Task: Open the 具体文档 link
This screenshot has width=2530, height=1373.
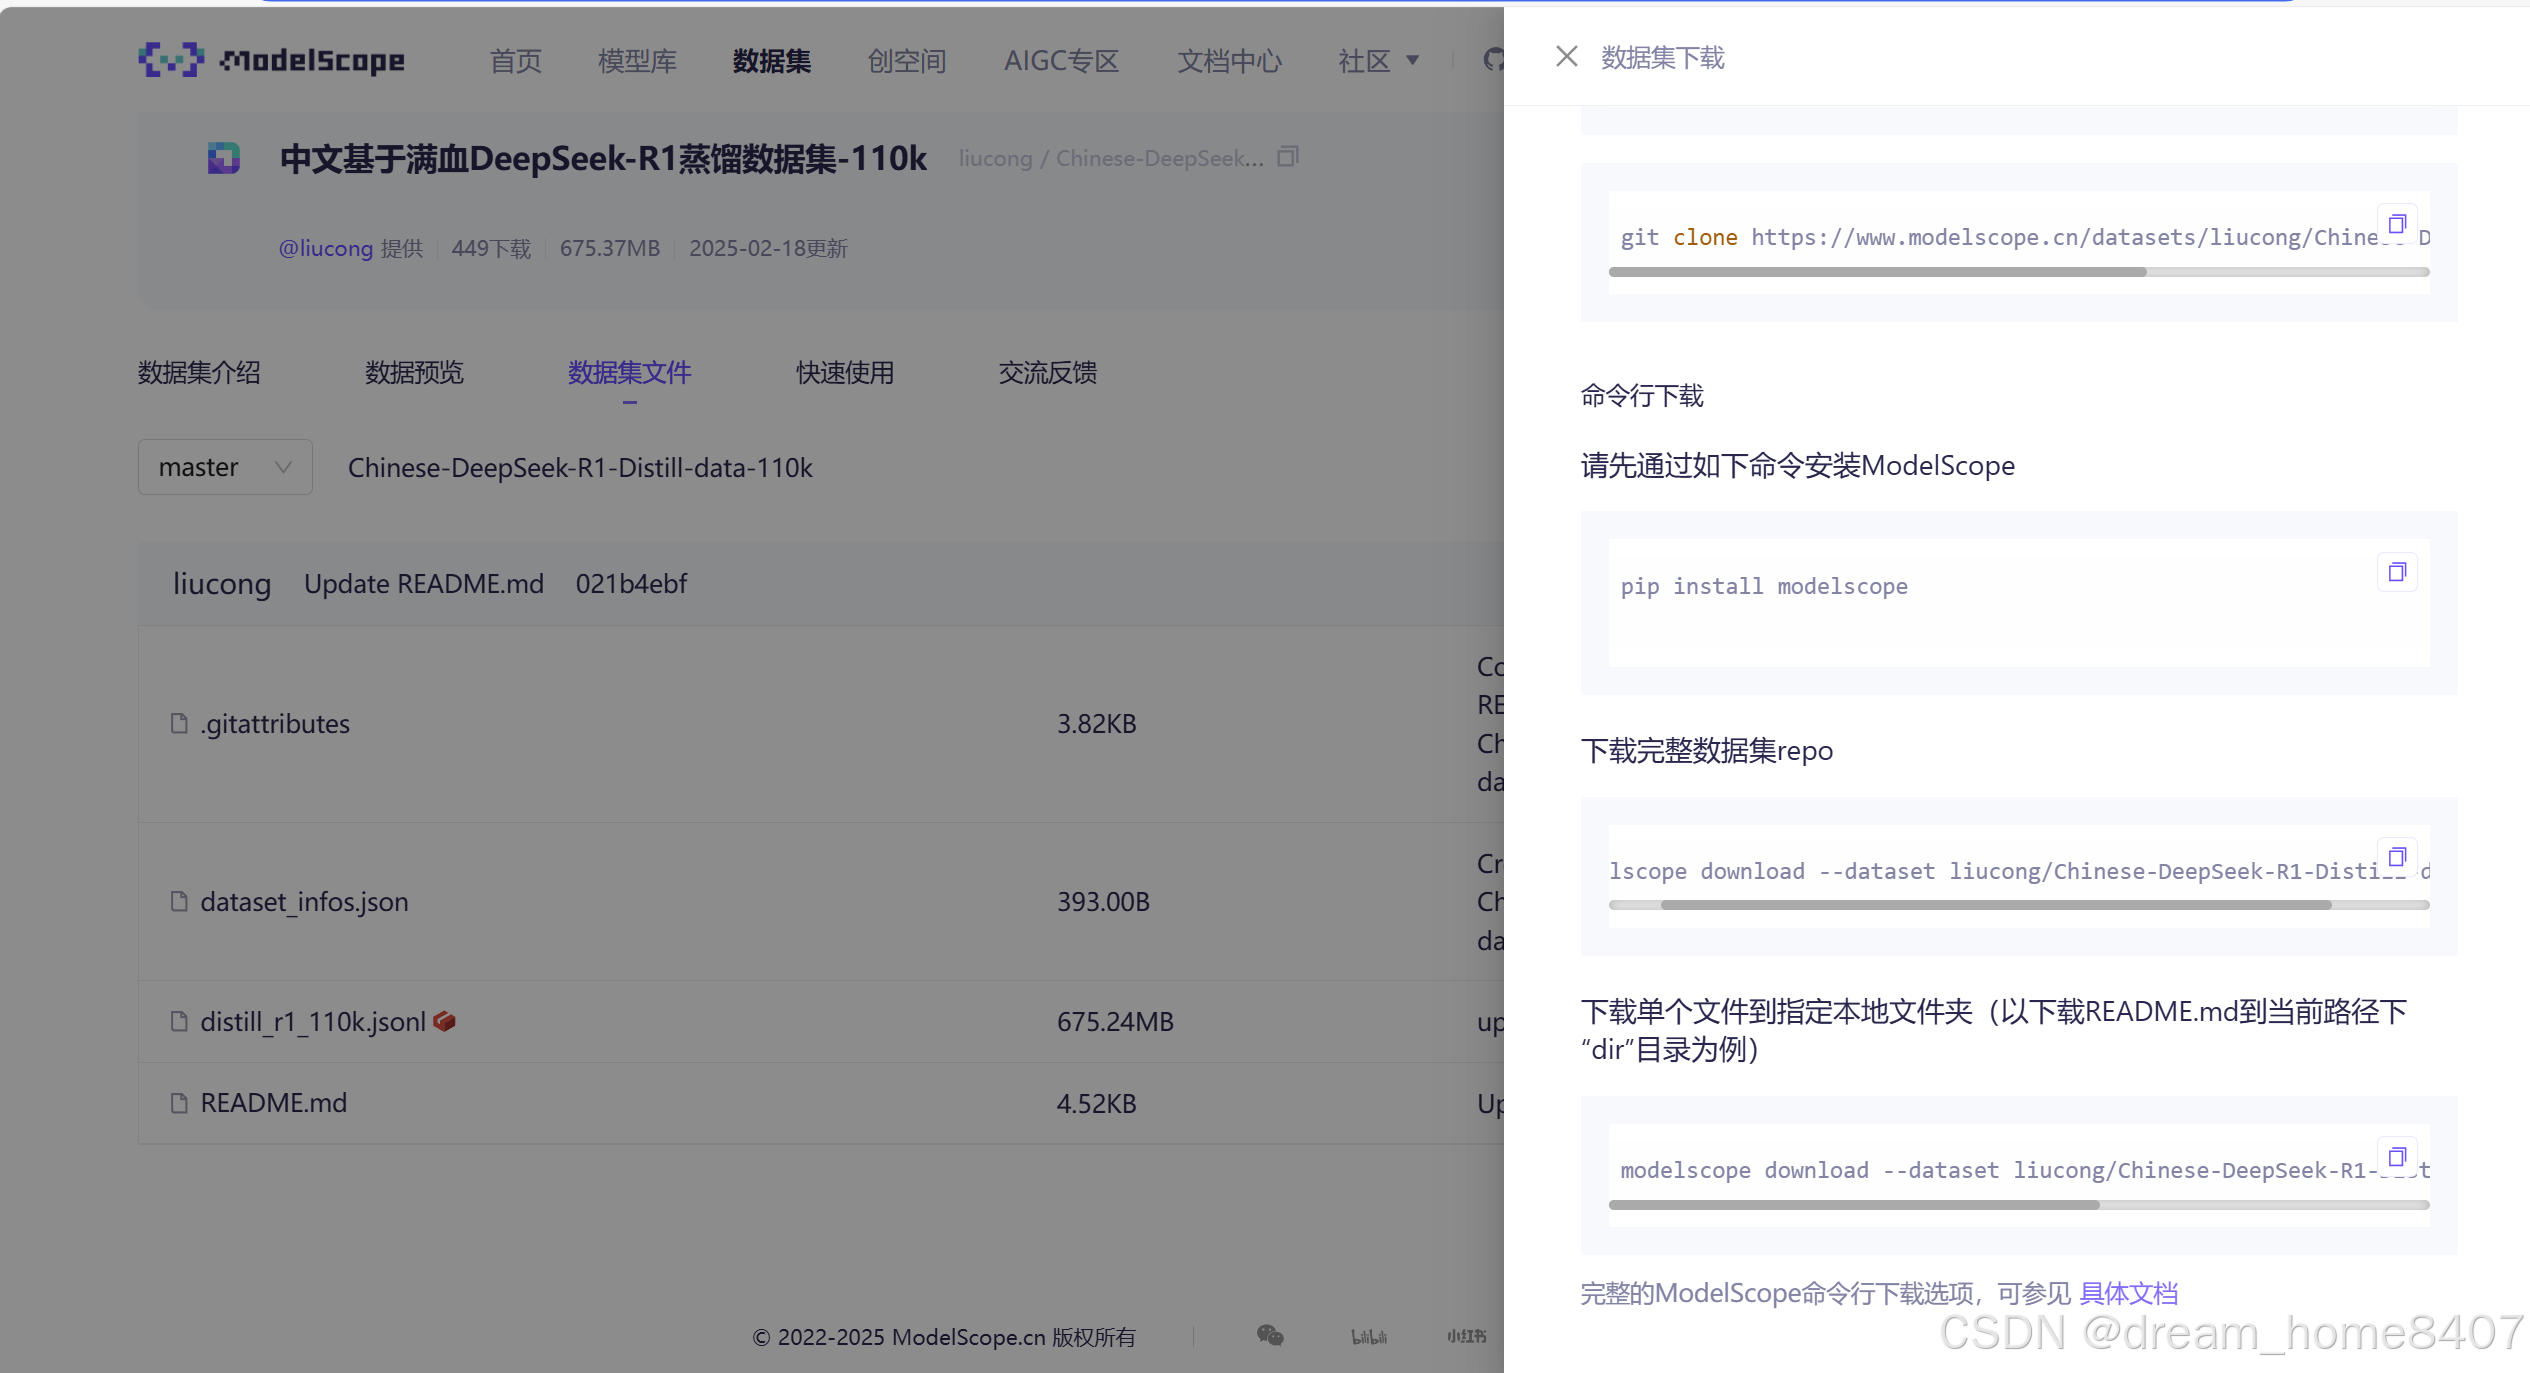Action: 2128,1293
